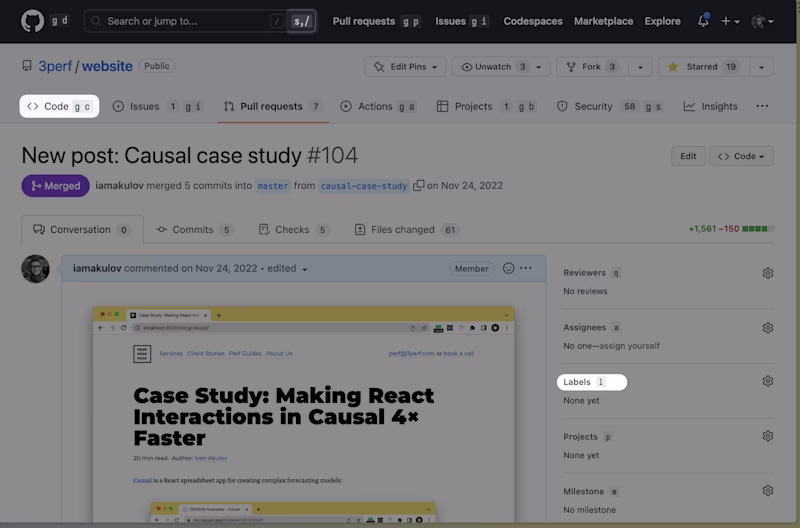Toggle the Starred button
Image resolution: width=800 pixels, height=528 pixels.
pos(704,67)
